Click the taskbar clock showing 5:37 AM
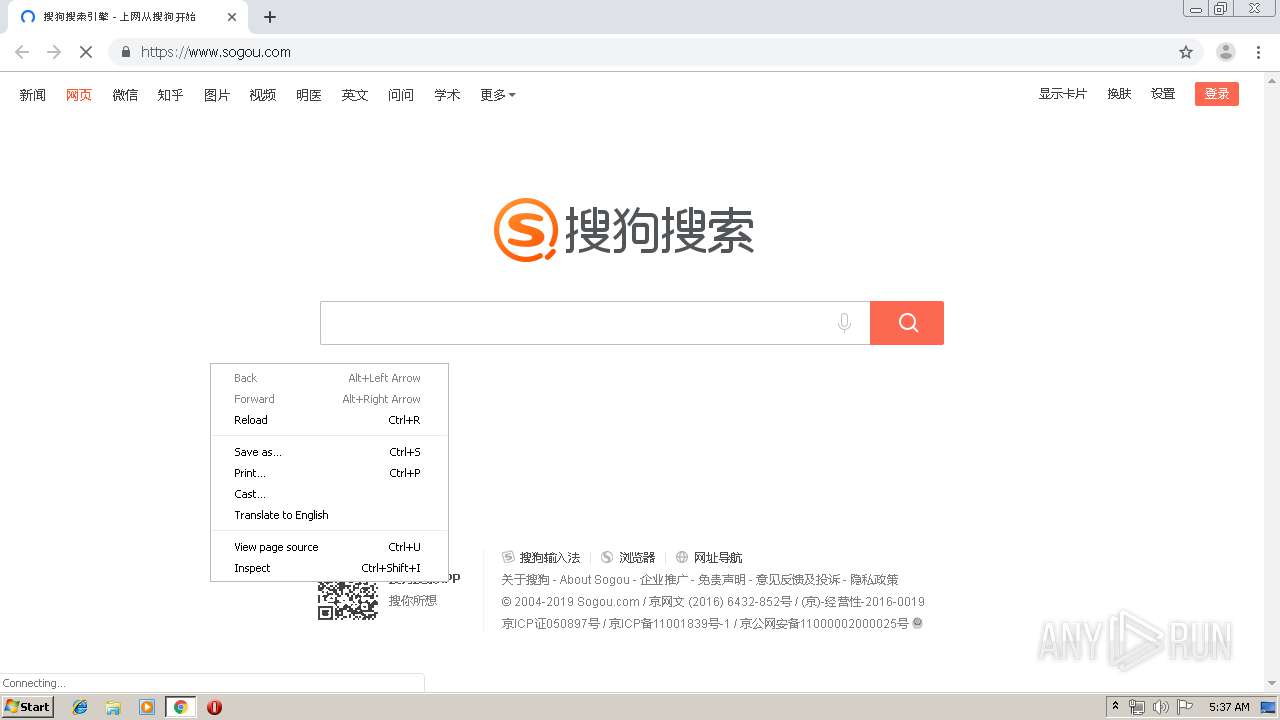The image size is (1280, 720). click(x=1229, y=707)
